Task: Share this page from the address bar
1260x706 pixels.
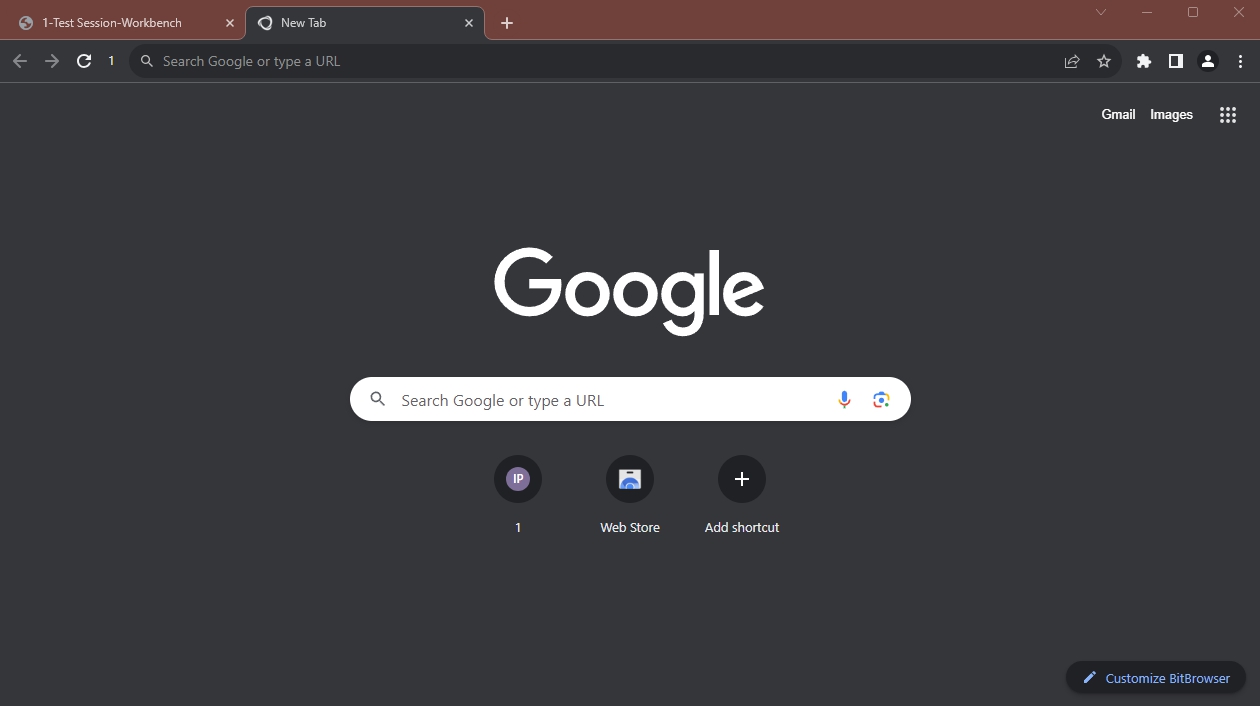Action: coord(1072,61)
